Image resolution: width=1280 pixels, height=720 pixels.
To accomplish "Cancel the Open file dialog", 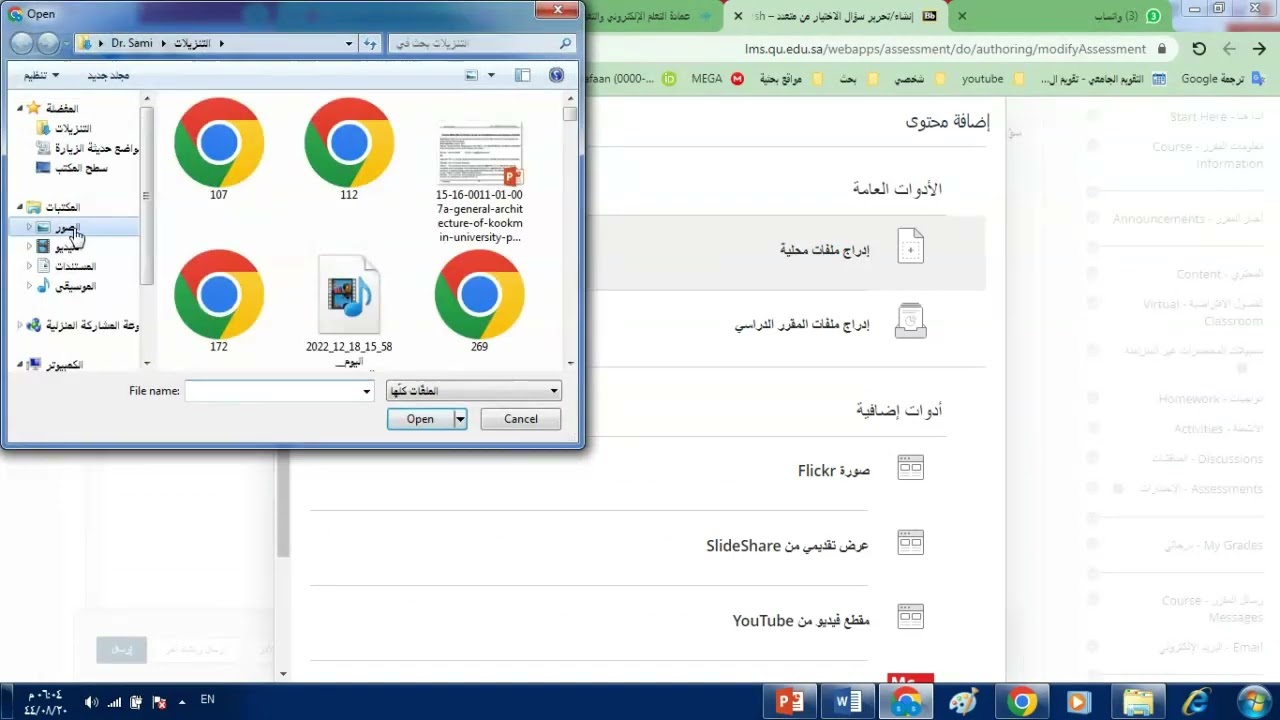I will (x=520, y=419).
